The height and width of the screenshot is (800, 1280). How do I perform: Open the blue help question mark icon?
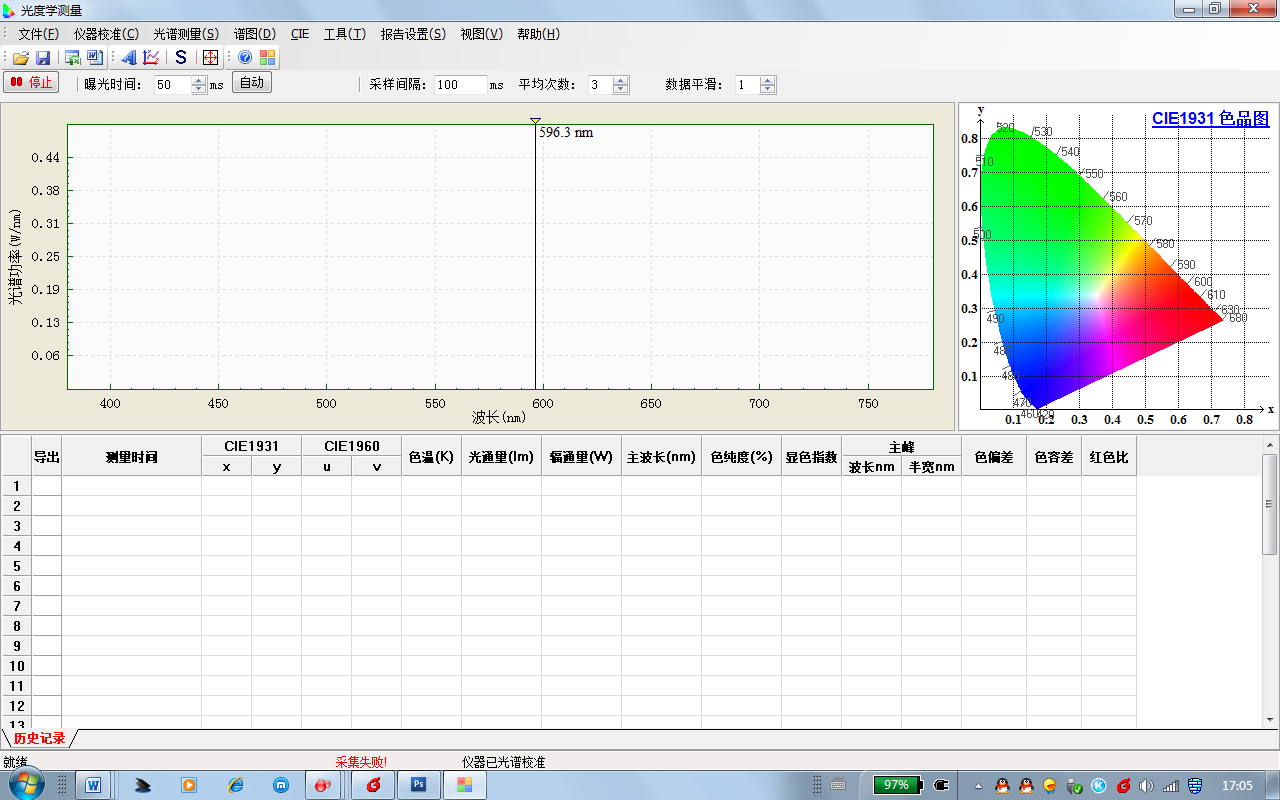pyautogui.click(x=245, y=58)
